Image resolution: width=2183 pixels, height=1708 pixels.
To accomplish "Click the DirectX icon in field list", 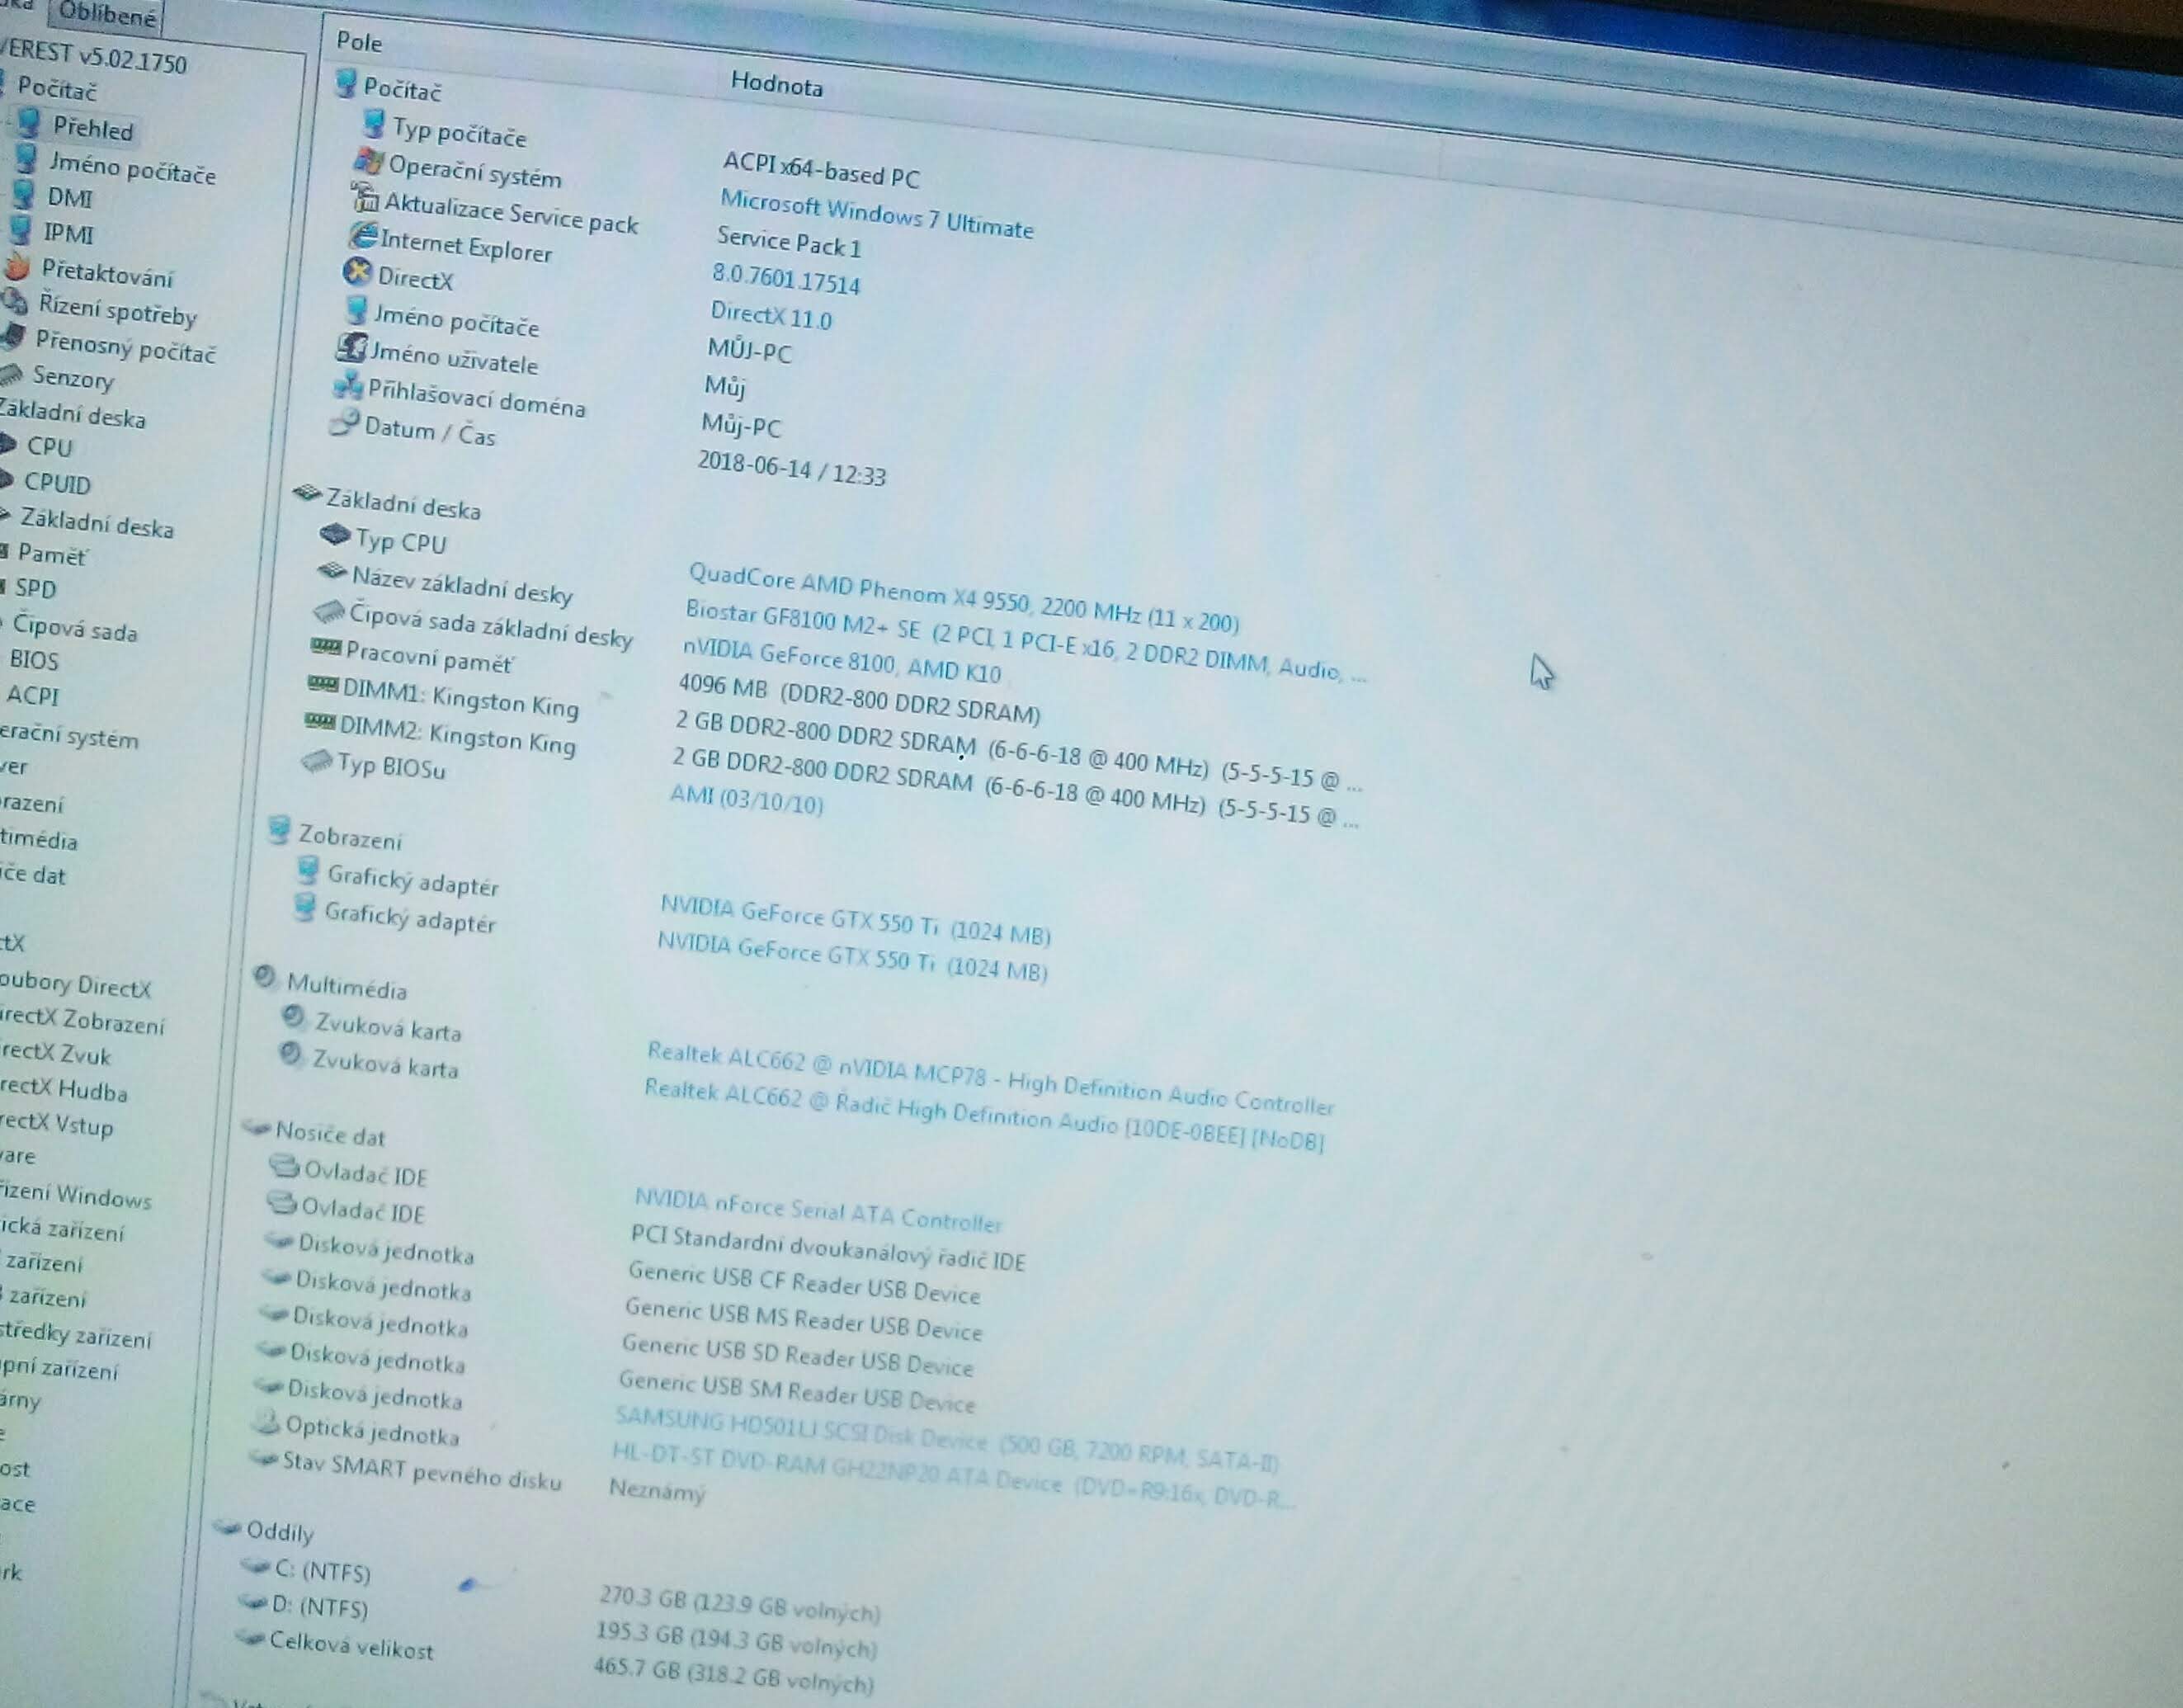I will point(357,272).
